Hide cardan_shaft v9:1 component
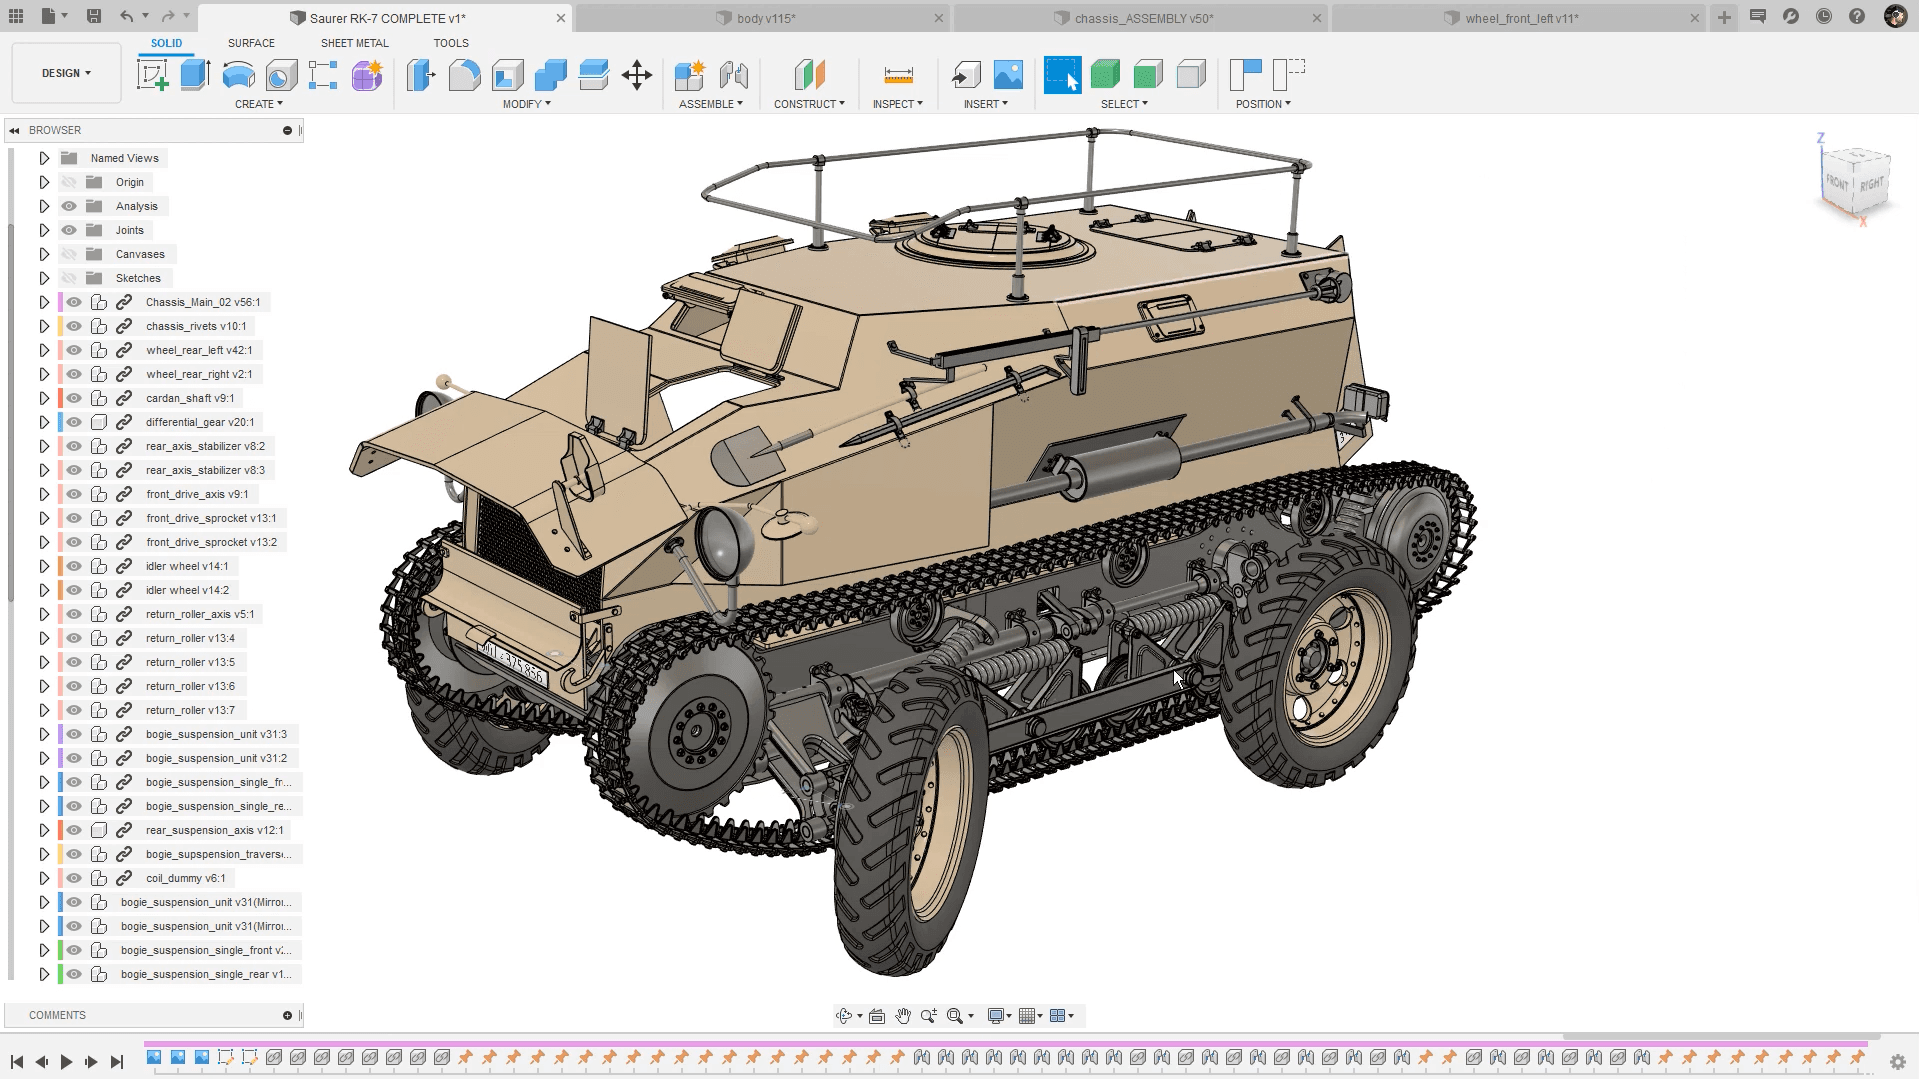This screenshot has width=1919, height=1079. click(x=74, y=398)
